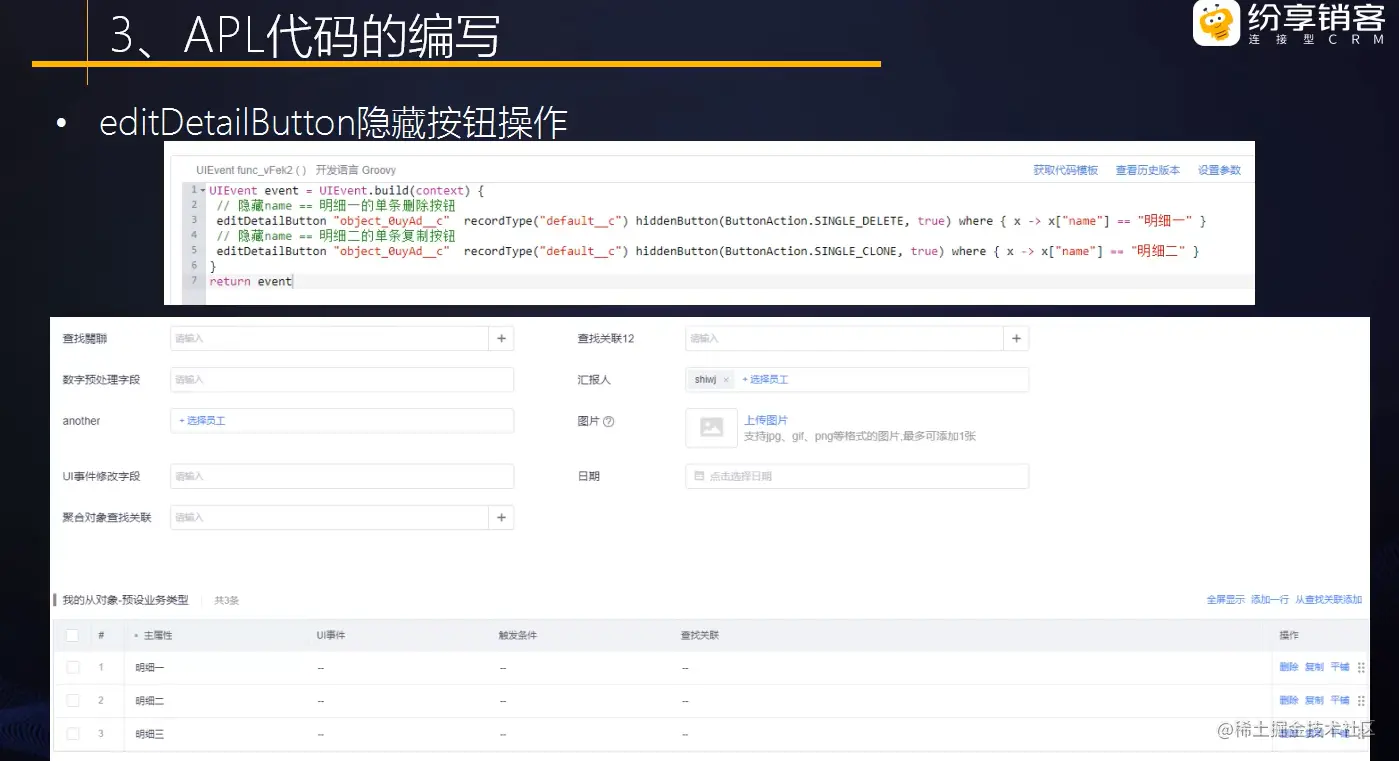This screenshot has height=761, width=1399.
Task: Focus the 数字预处理字段 input field
Action: (342, 380)
